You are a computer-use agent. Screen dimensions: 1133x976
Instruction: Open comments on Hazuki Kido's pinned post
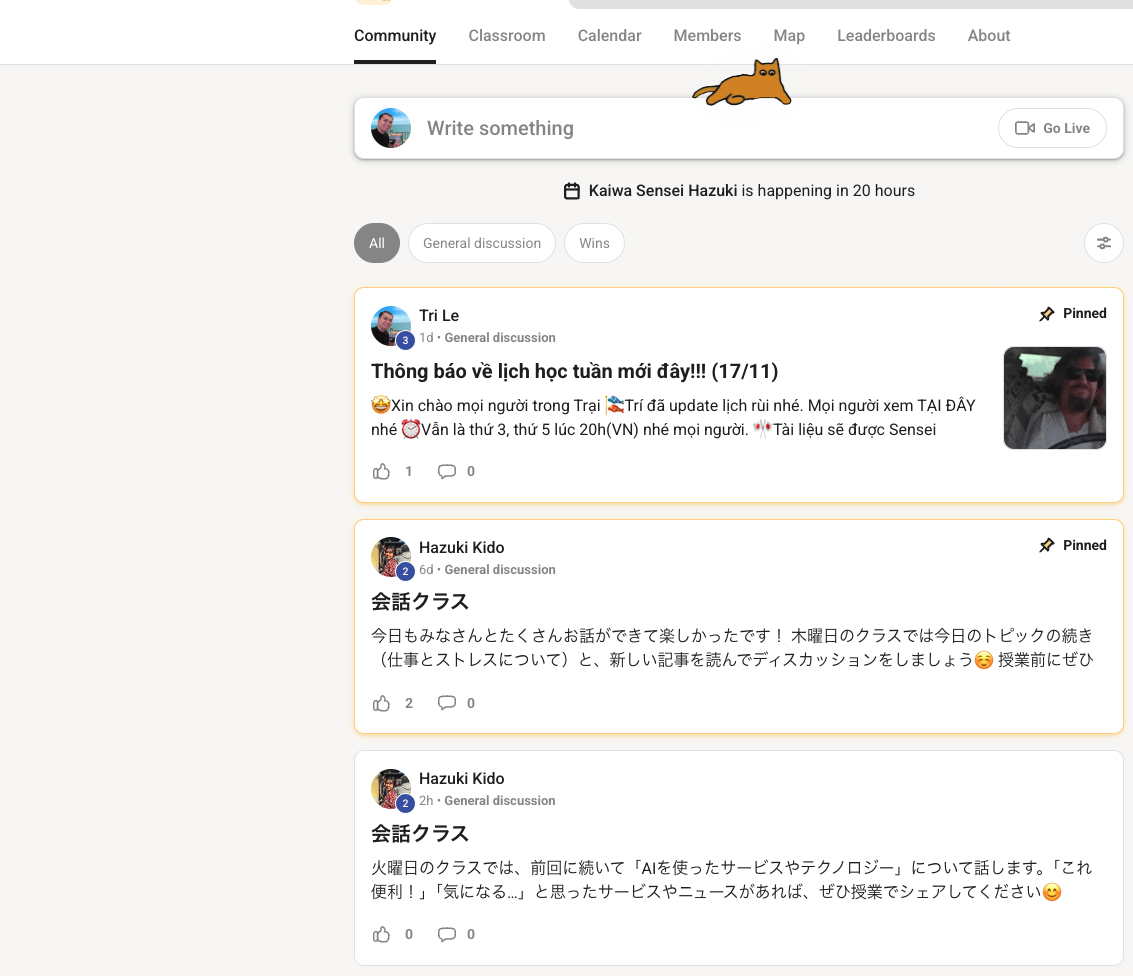click(447, 703)
